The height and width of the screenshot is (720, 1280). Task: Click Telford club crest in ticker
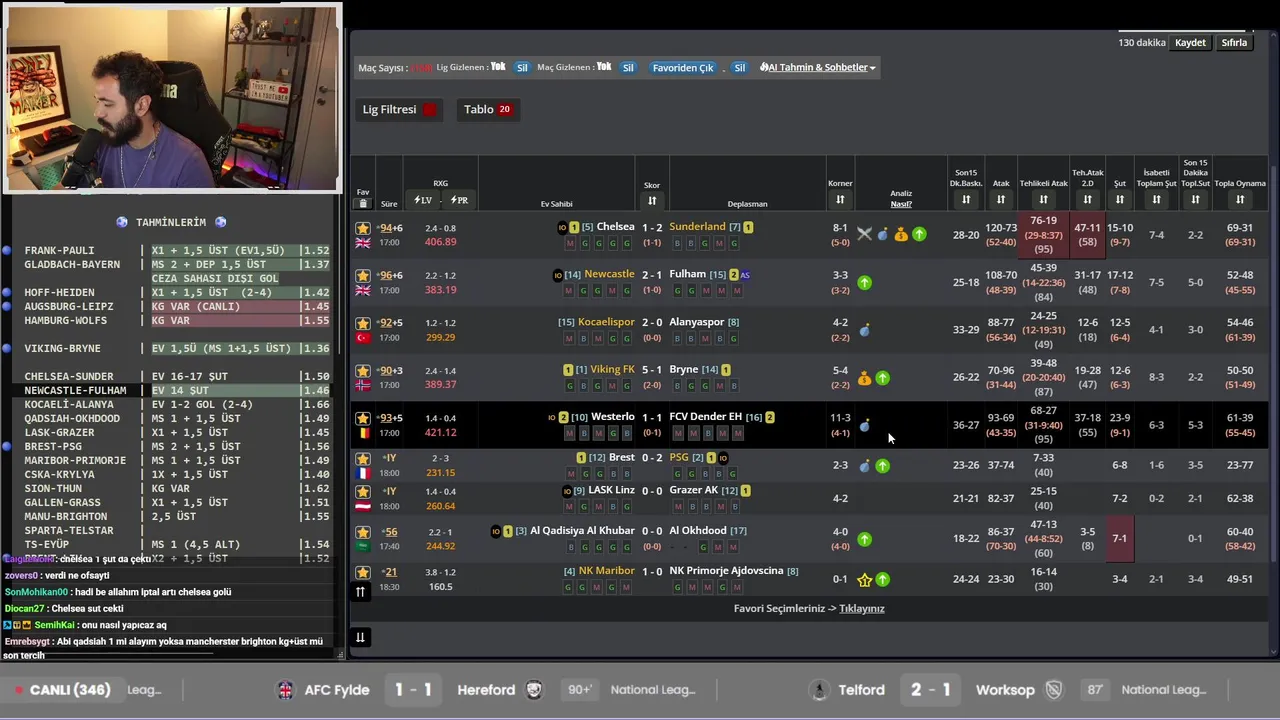[820, 690]
